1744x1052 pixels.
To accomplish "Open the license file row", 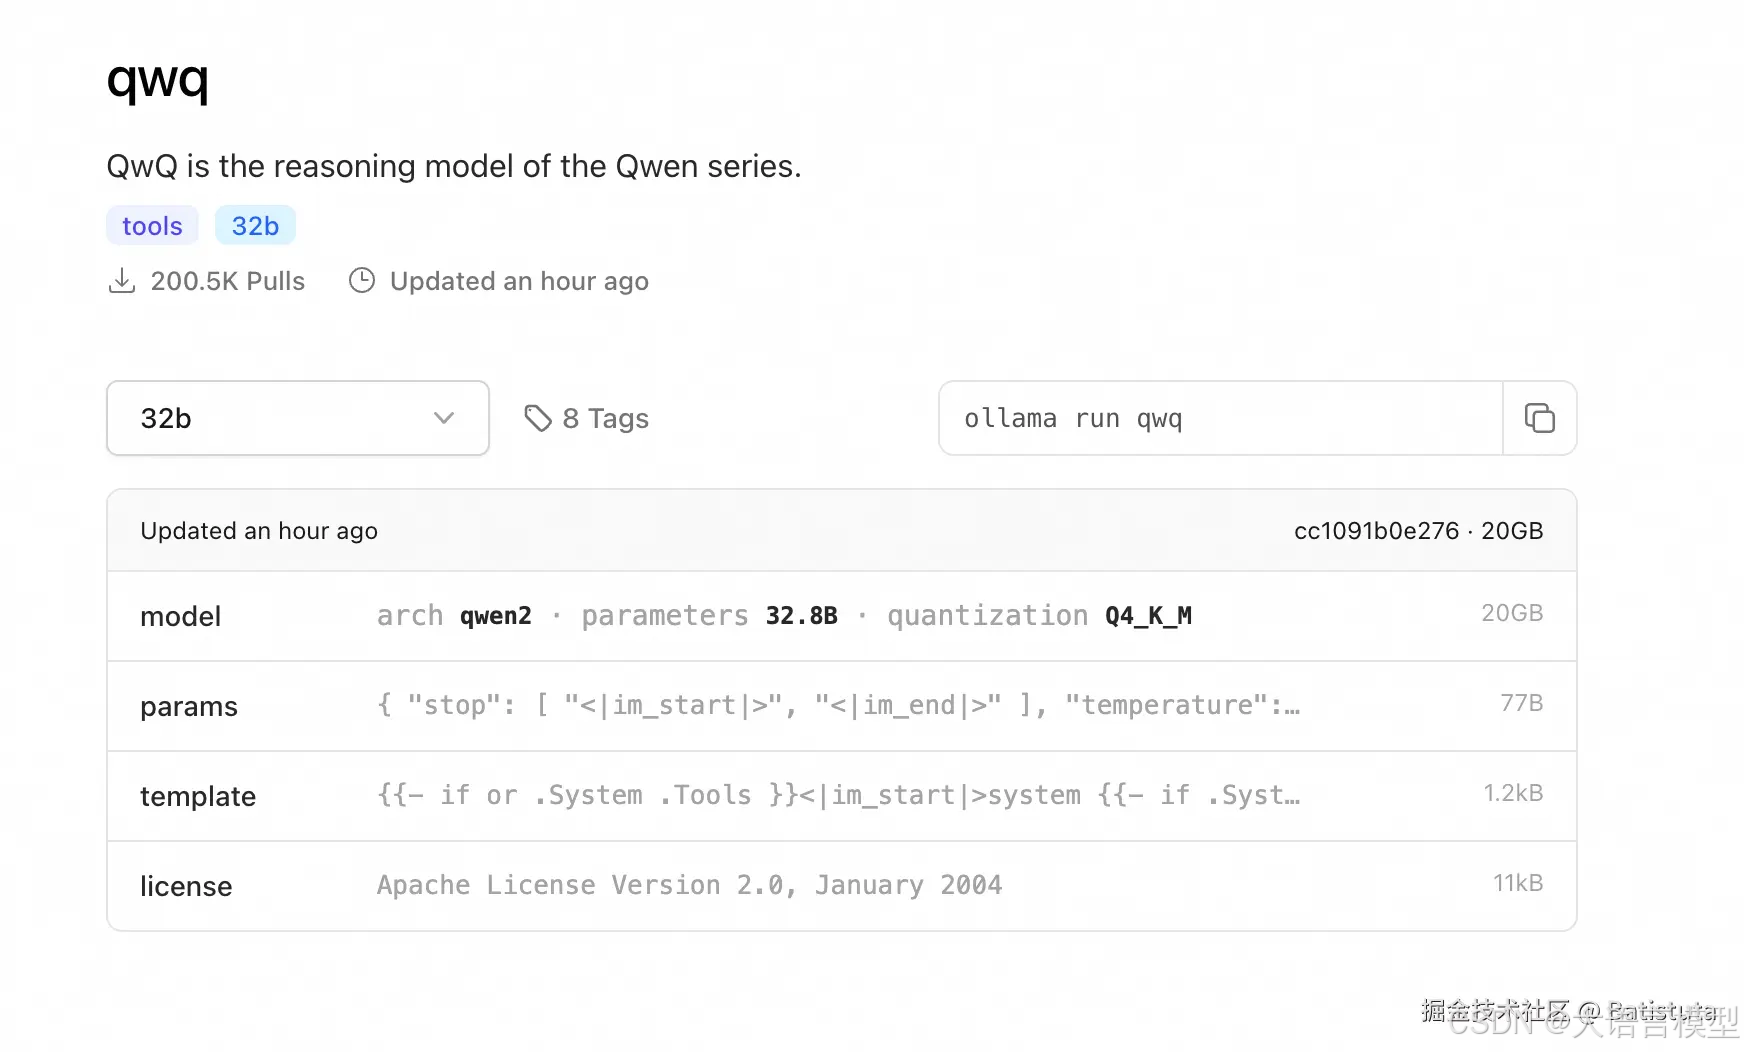I will (842, 886).
